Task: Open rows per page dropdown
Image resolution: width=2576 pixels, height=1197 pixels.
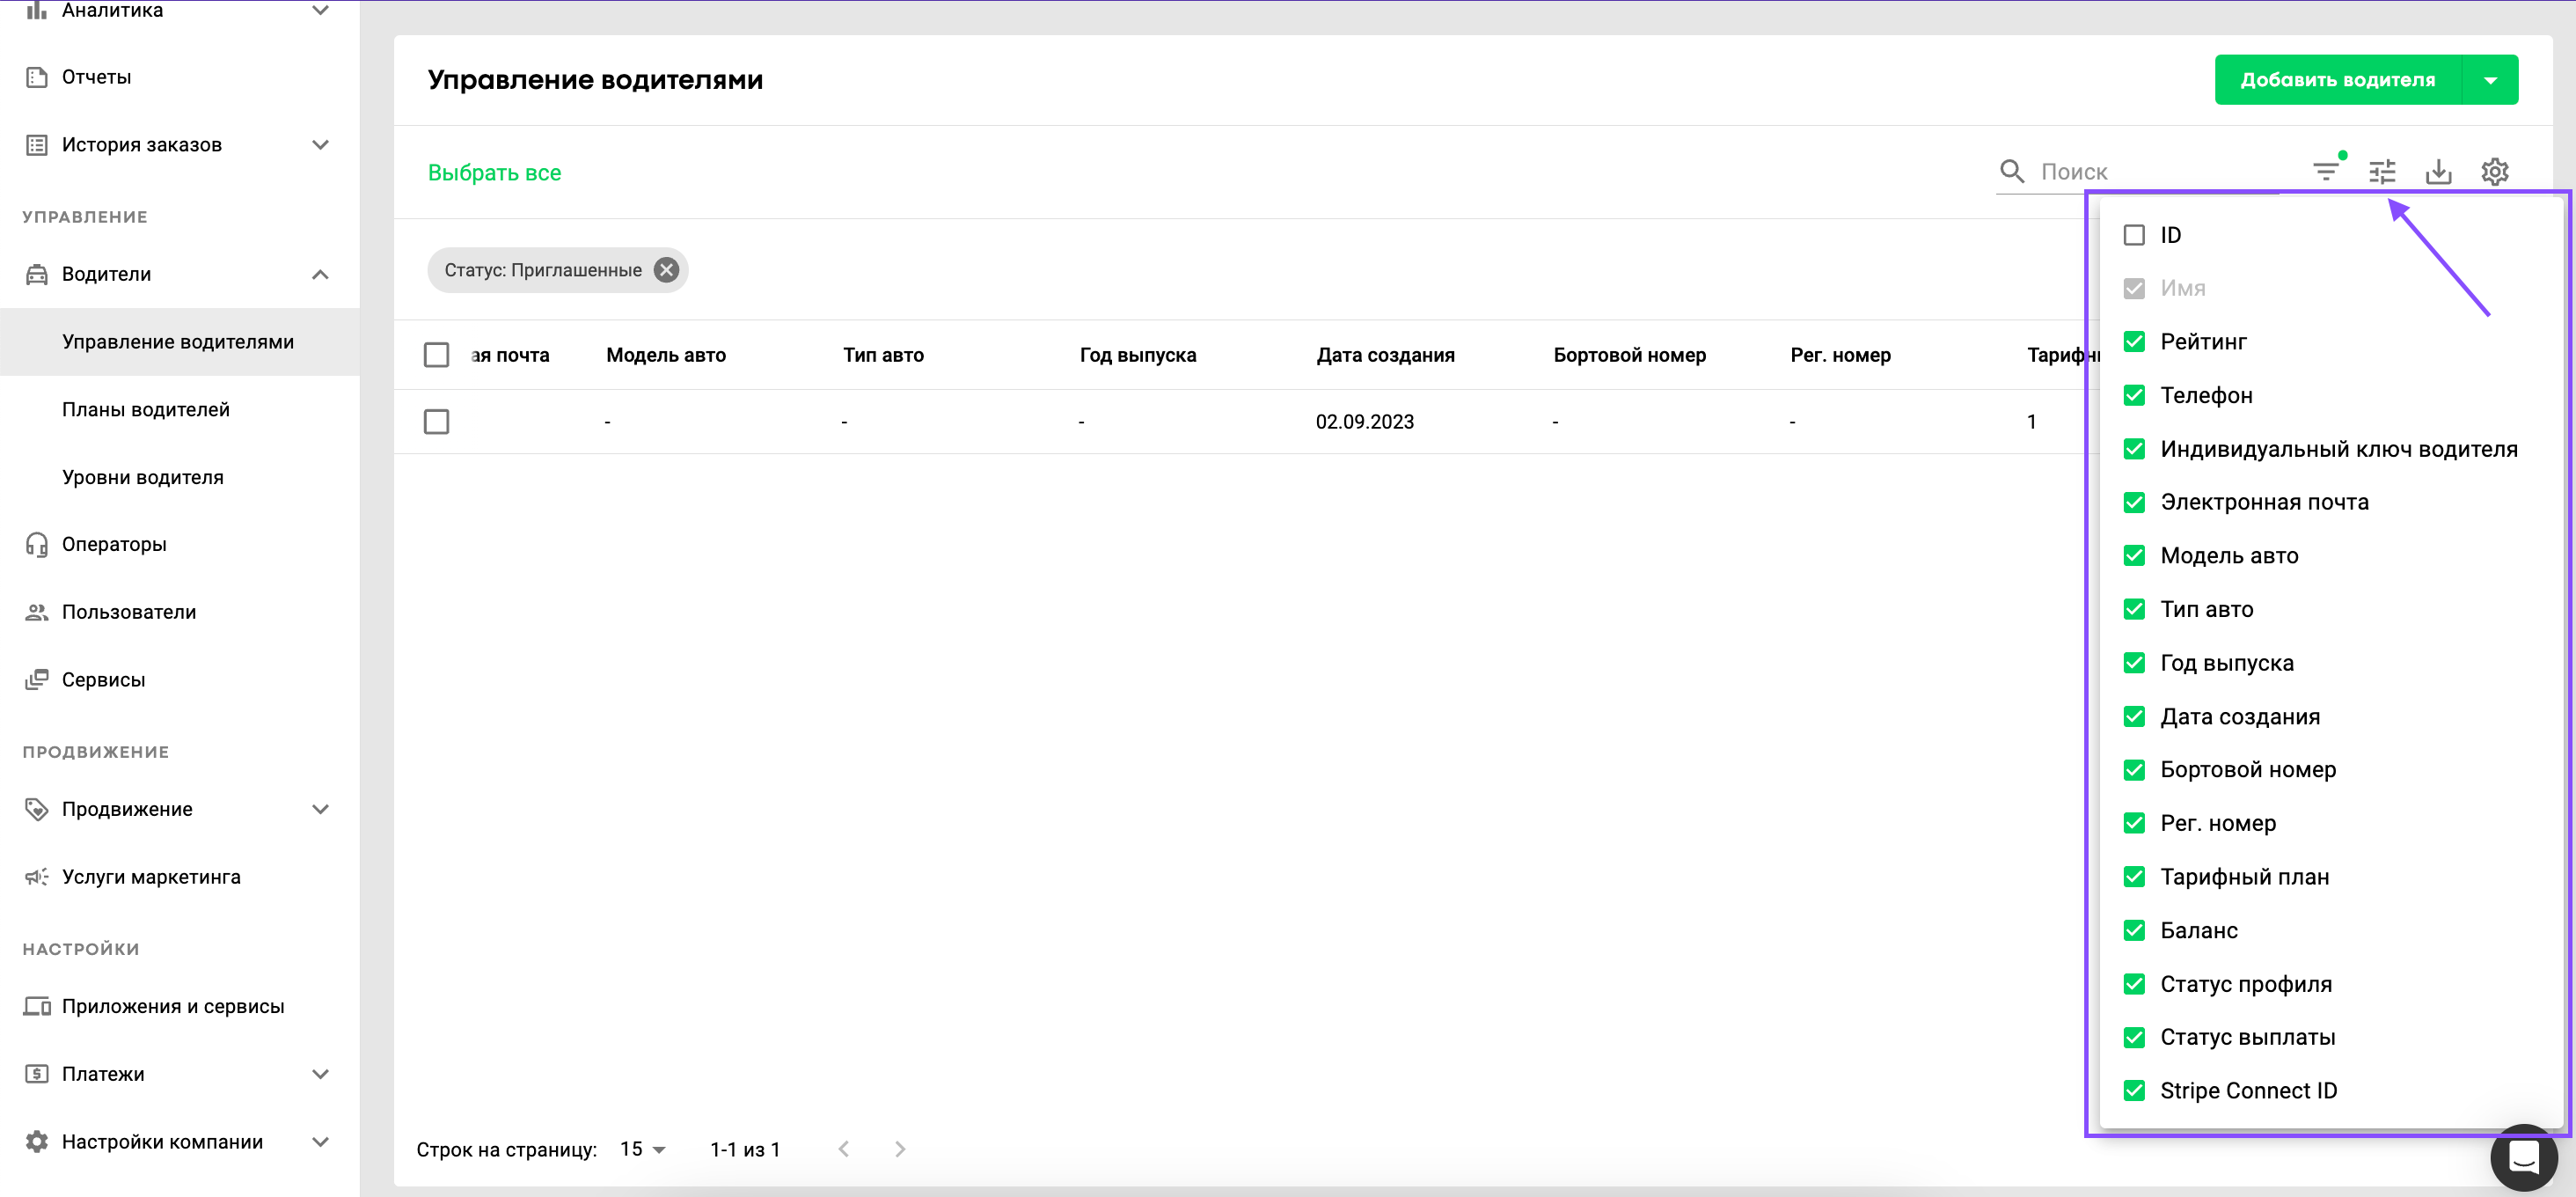Action: 643,1149
